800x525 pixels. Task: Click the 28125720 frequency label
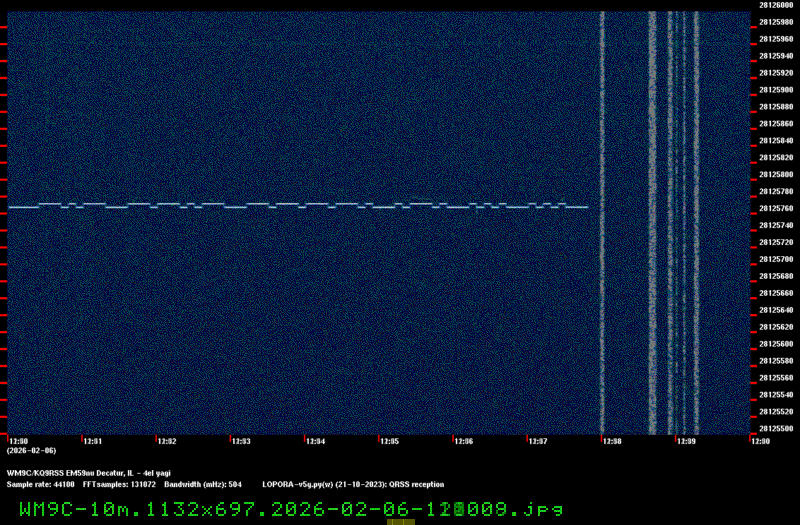[x=776, y=242]
